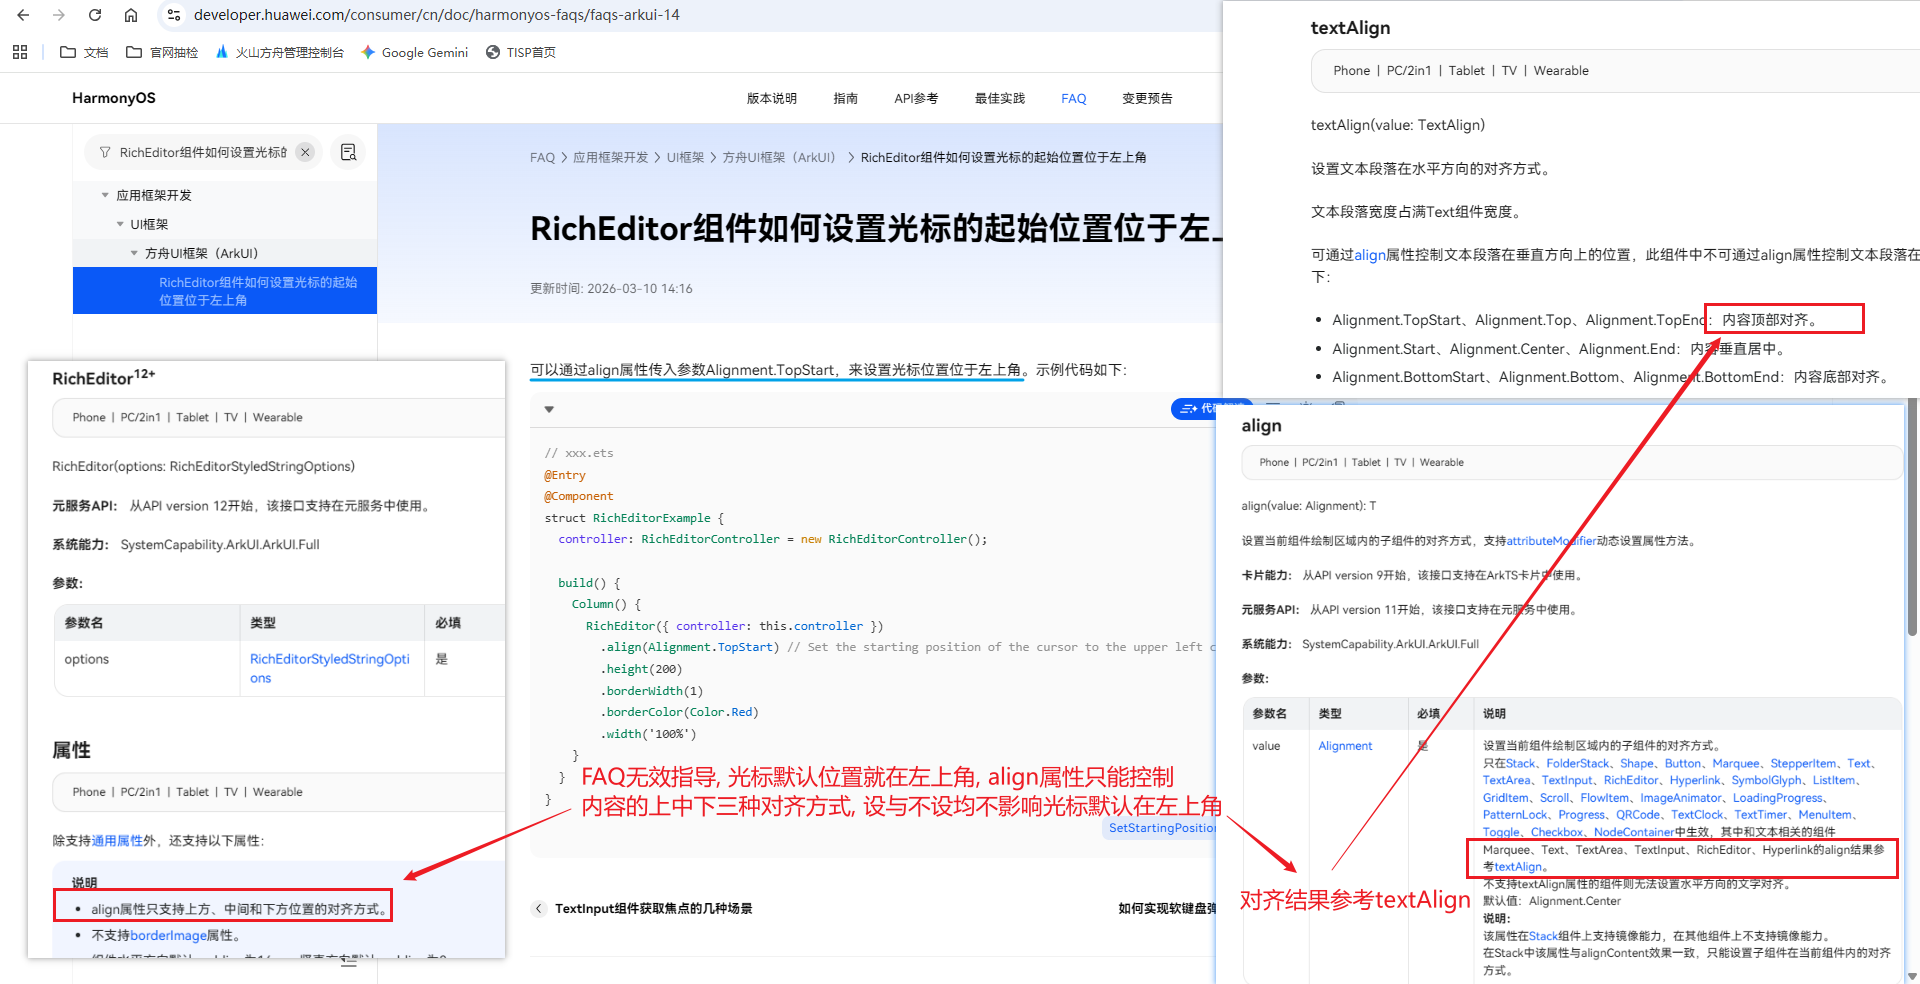
Task: Collapse the code block with the triangle
Action: [x=549, y=409]
